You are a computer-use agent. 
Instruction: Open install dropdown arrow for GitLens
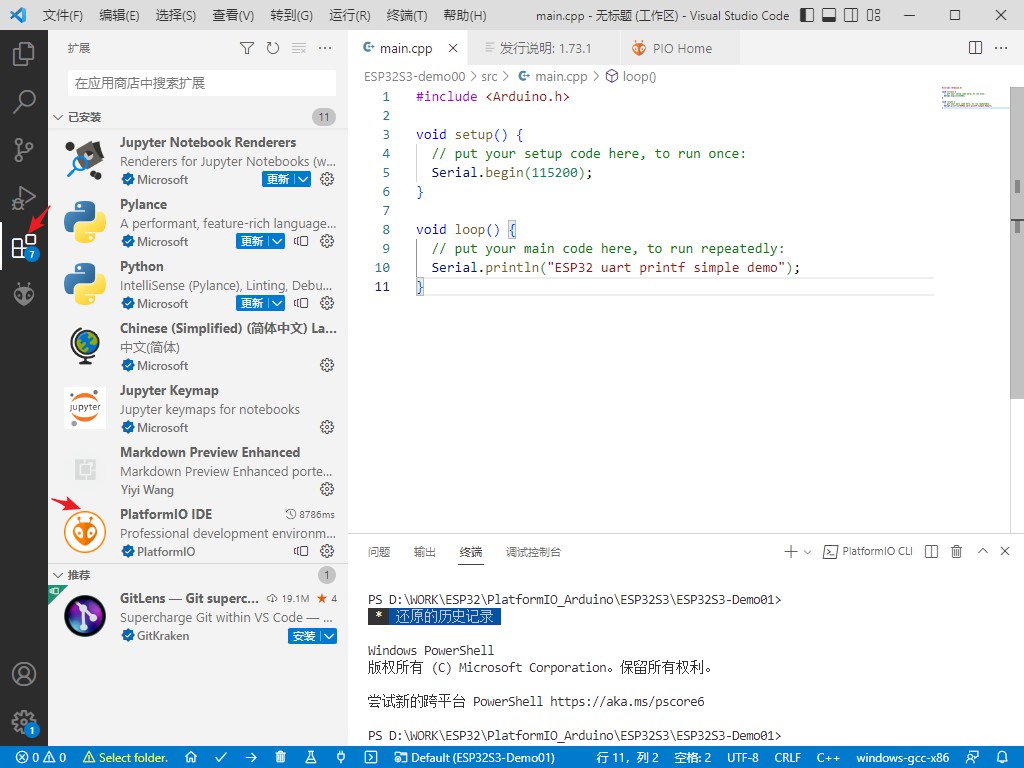tap(329, 636)
